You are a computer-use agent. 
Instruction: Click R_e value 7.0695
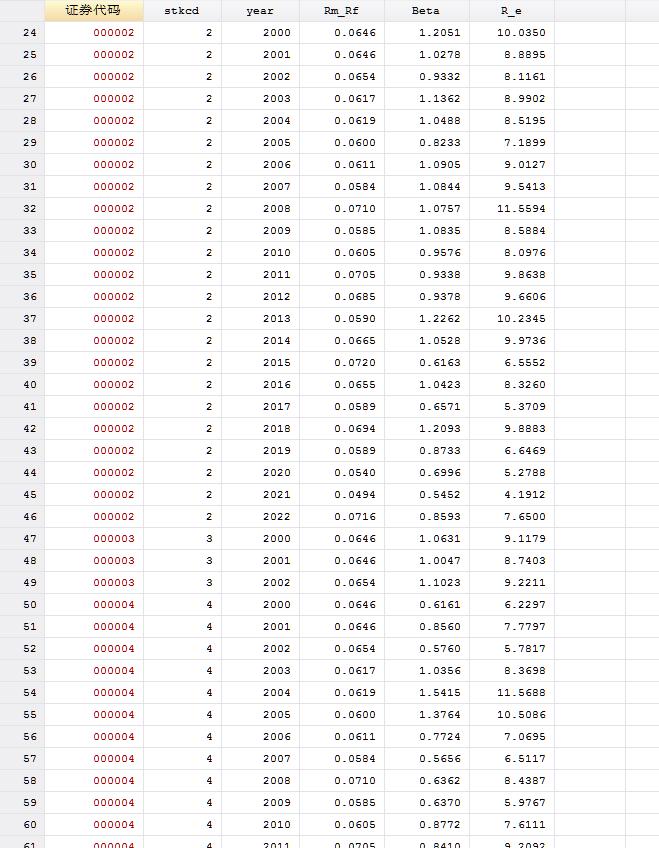pyautogui.click(x=525, y=737)
